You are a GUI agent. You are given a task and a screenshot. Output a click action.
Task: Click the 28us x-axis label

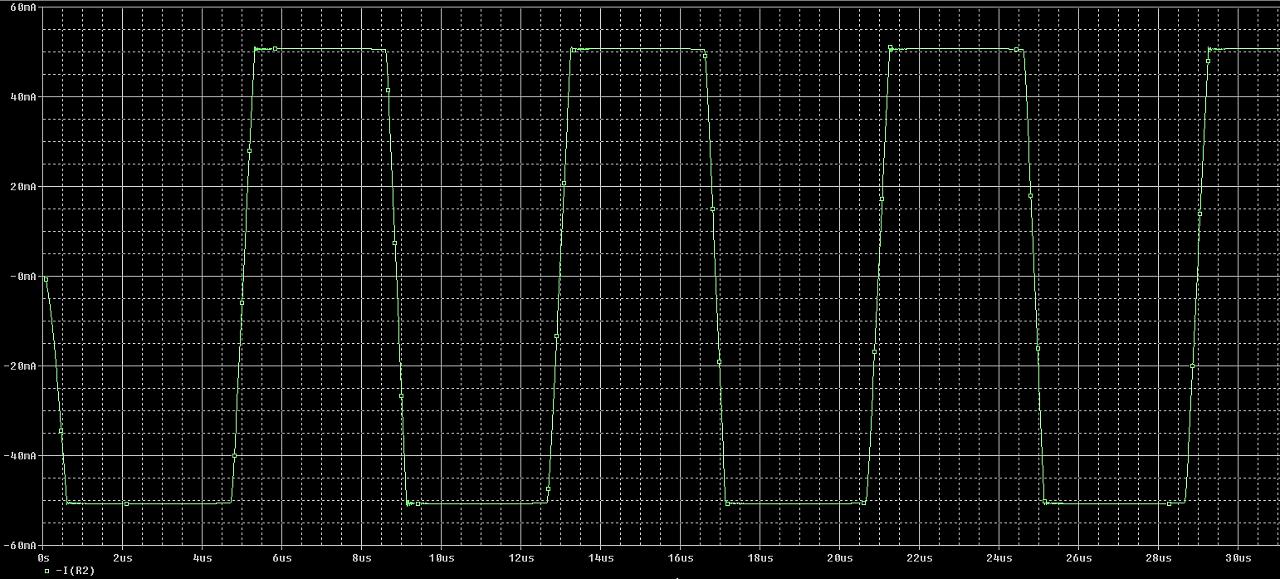tap(1157, 557)
